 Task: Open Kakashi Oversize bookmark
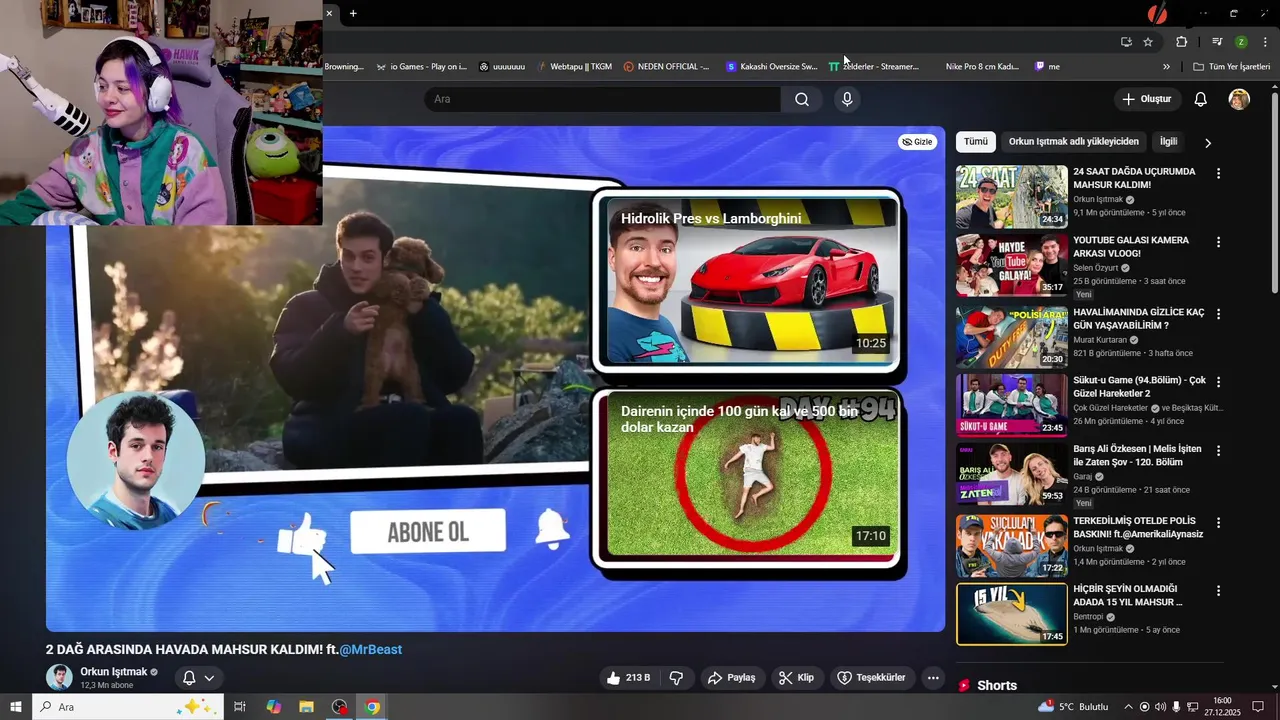point(771,67)
